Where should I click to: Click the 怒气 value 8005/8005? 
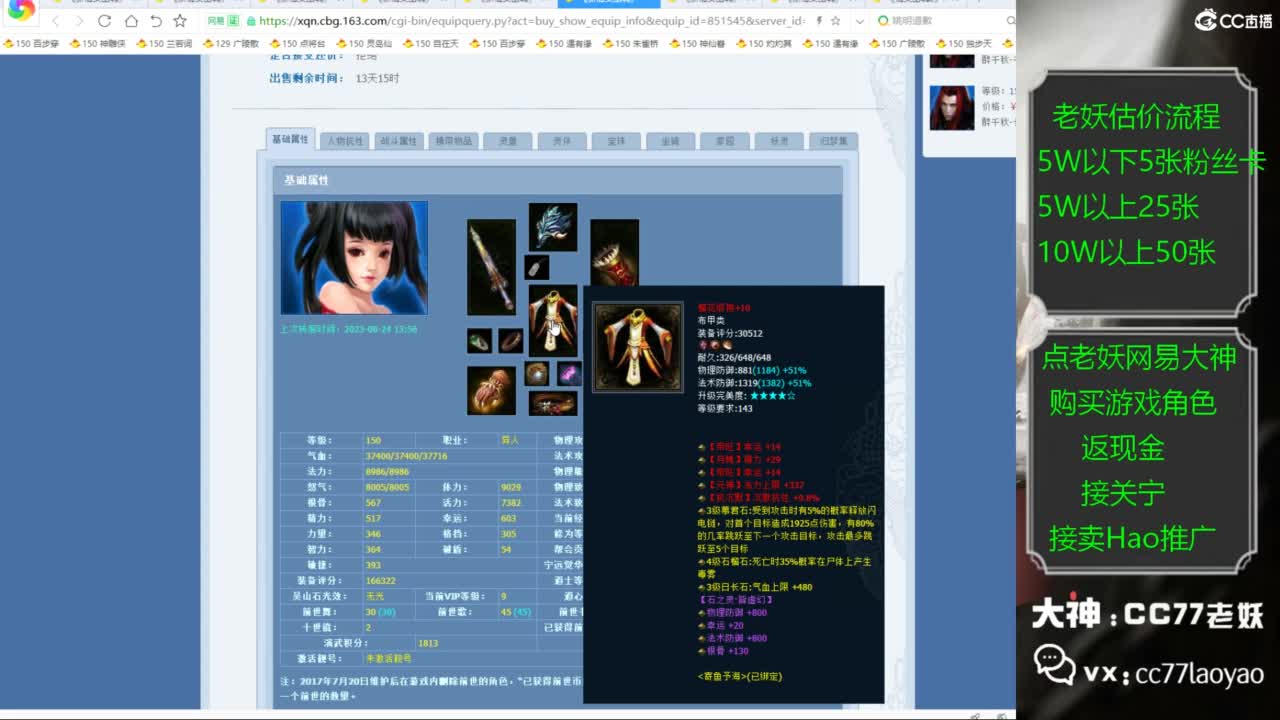click(387, 487)
